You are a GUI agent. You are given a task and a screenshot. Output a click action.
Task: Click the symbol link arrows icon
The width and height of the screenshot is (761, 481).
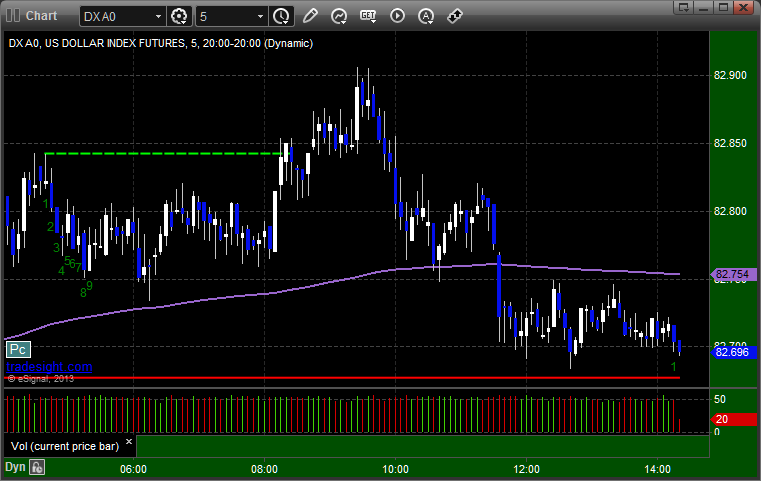click(x=455, y=16)
